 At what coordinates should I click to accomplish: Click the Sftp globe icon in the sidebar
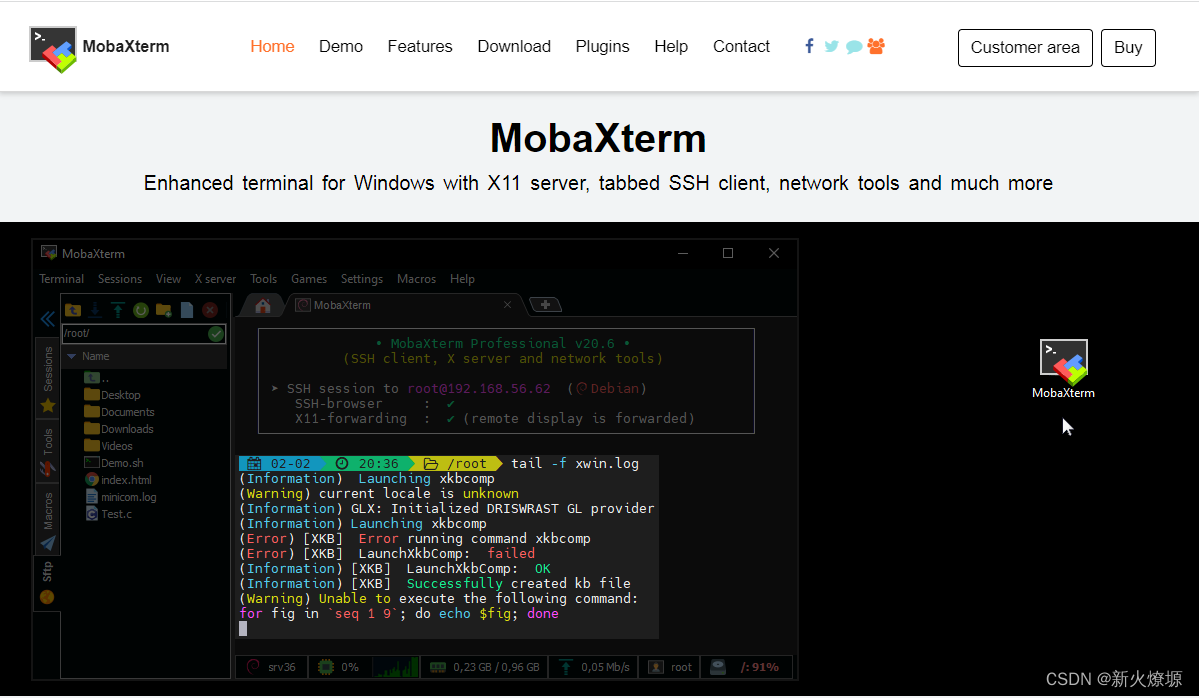point(47,597)
